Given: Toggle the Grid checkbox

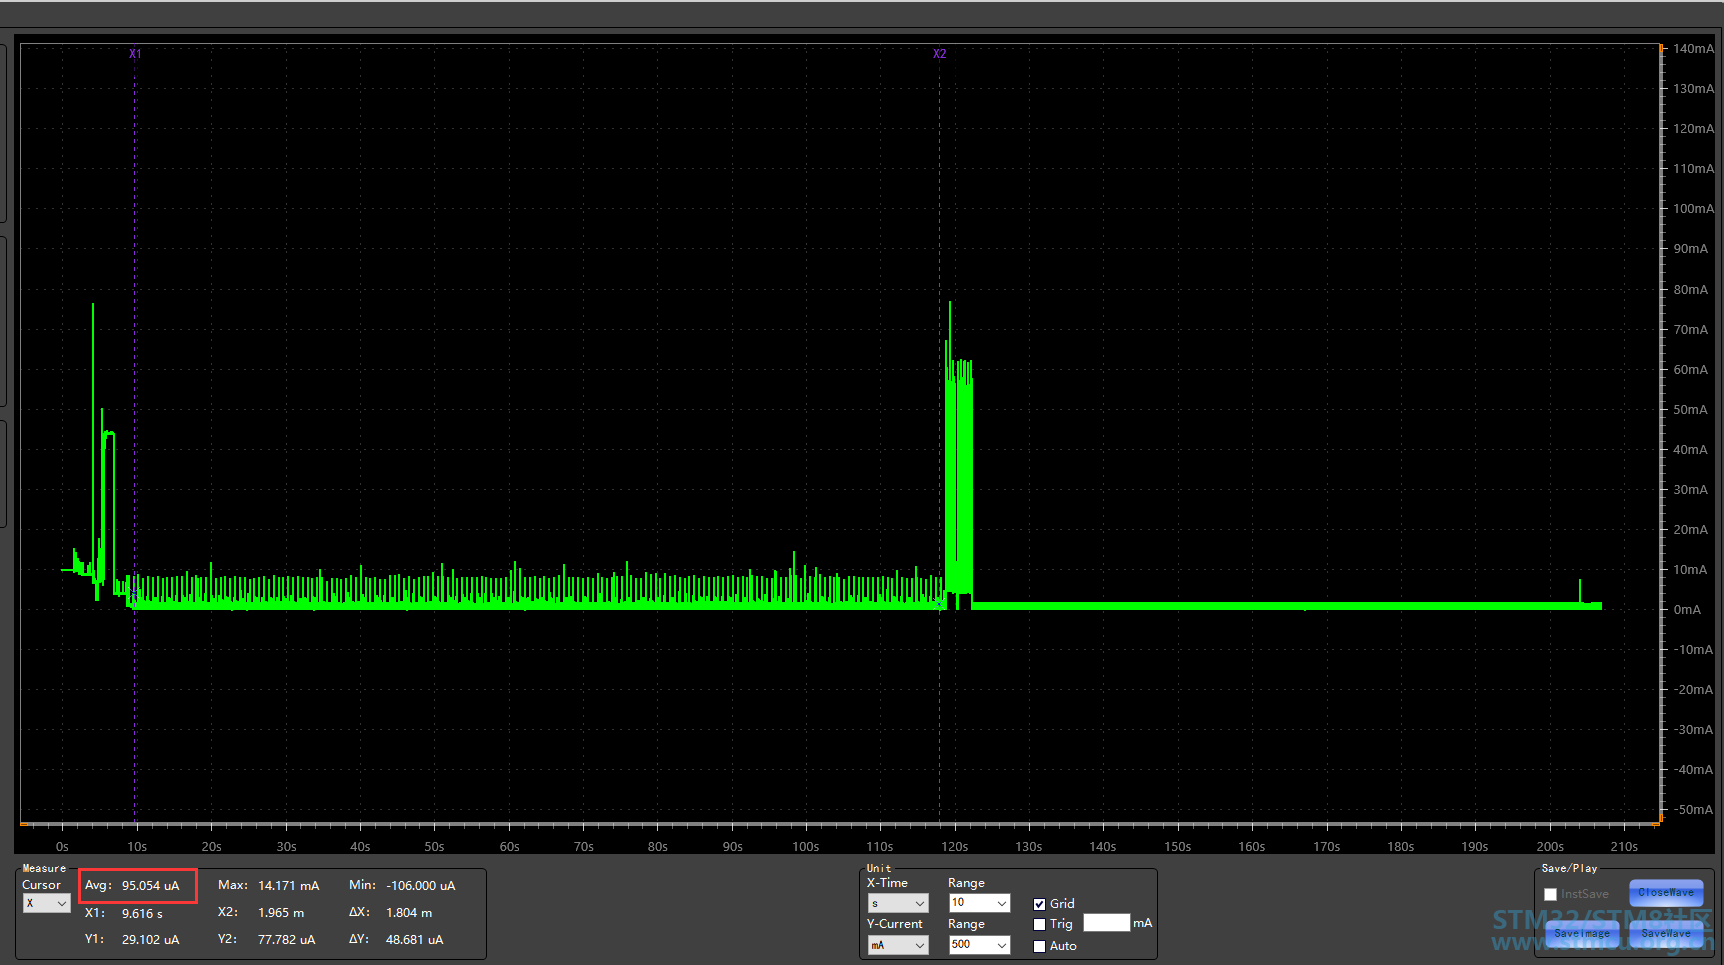Looking at the screenshot, I should [1039, 904].
